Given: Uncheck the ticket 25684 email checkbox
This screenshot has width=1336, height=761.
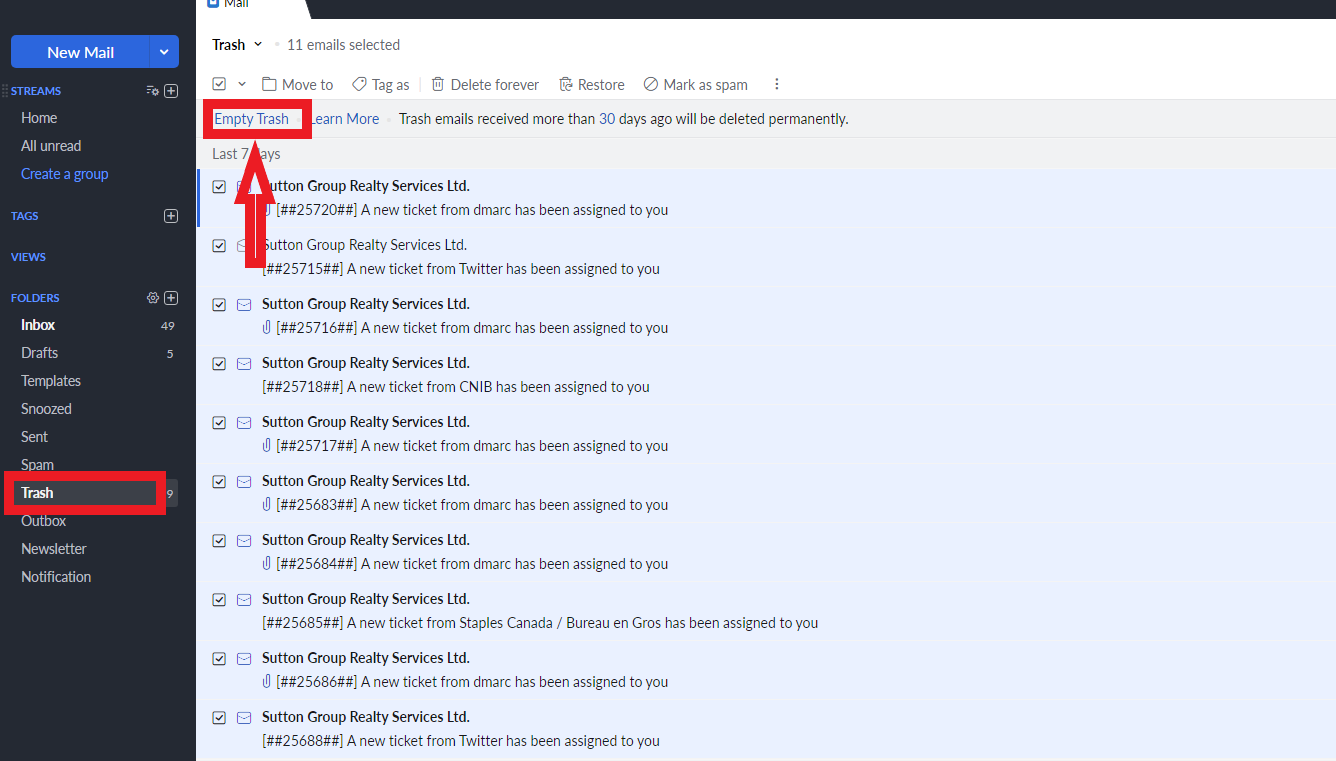Looking at the screenshot, I should pyautogui.click(x=219, y=541).
